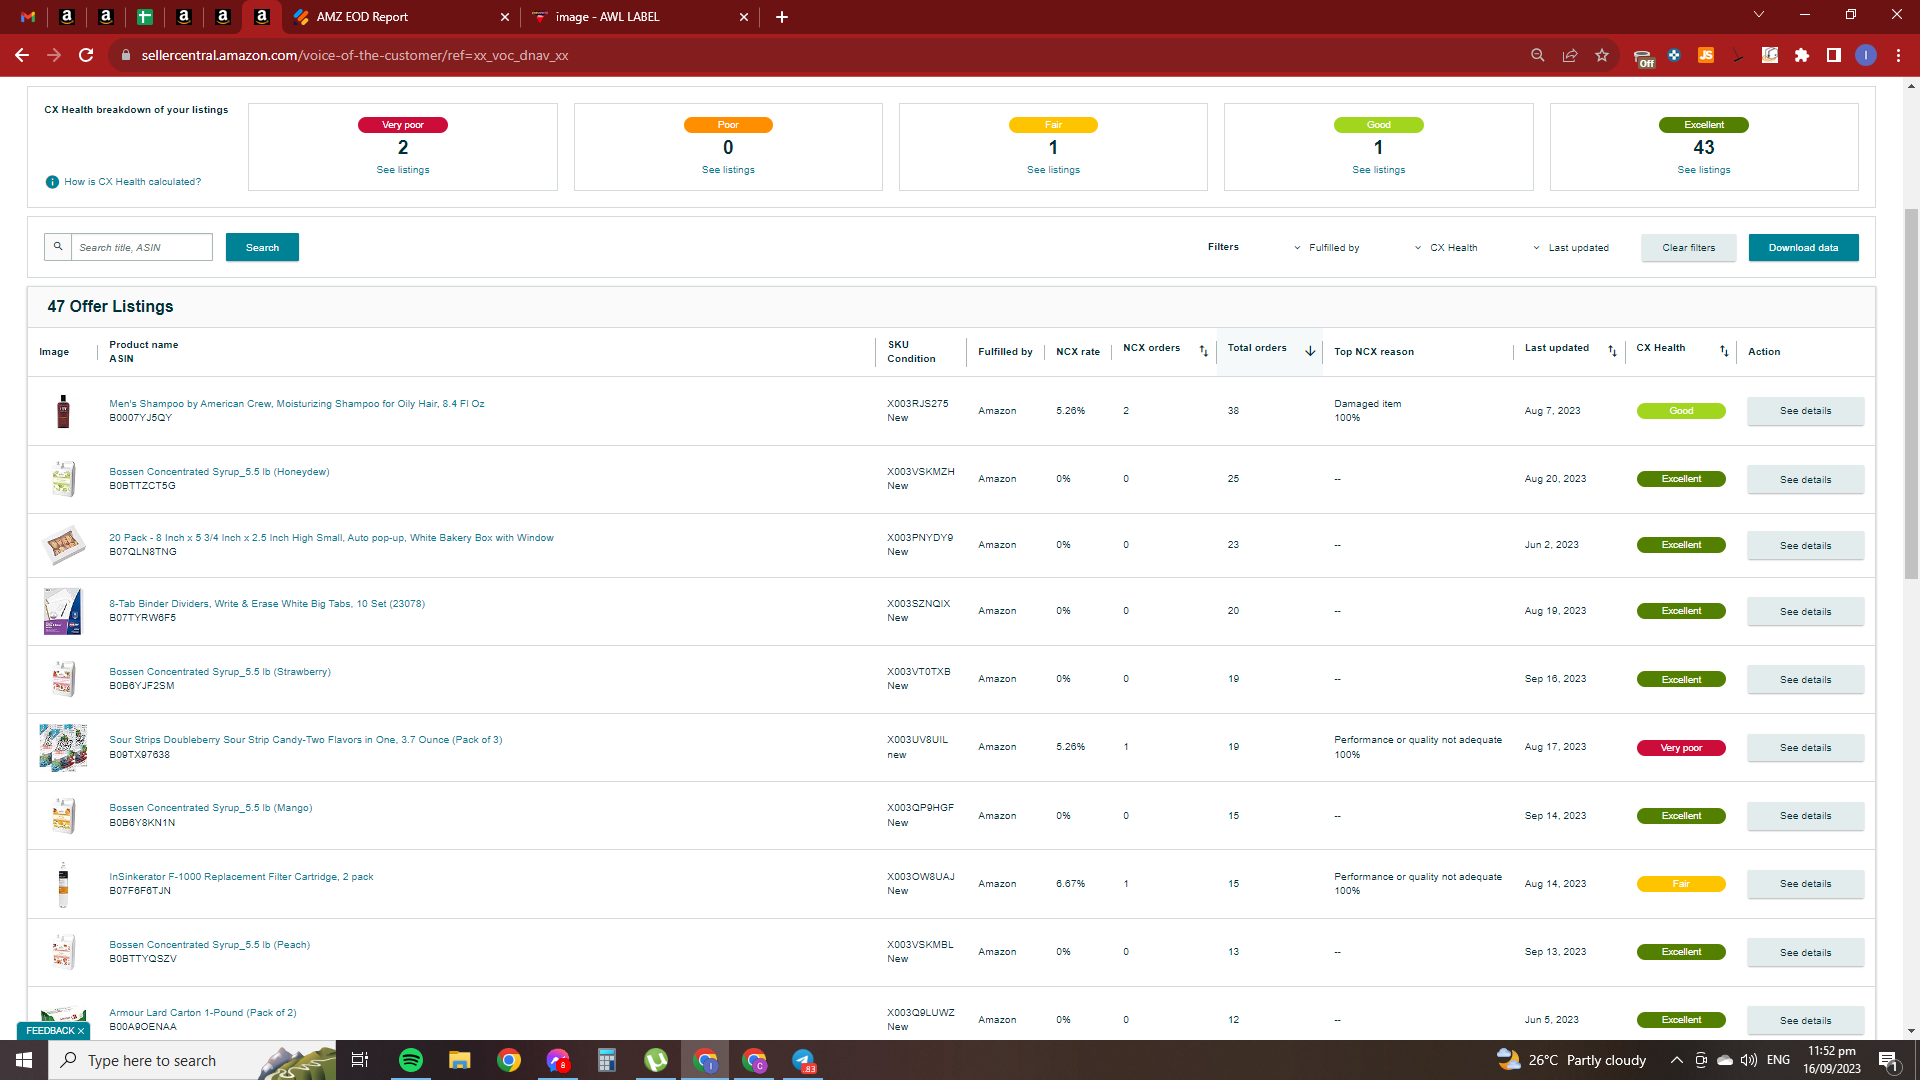
Task: Open the Chrome tab search dropdown arrow
Action: pyautogui.click(x=1759, y=14)
